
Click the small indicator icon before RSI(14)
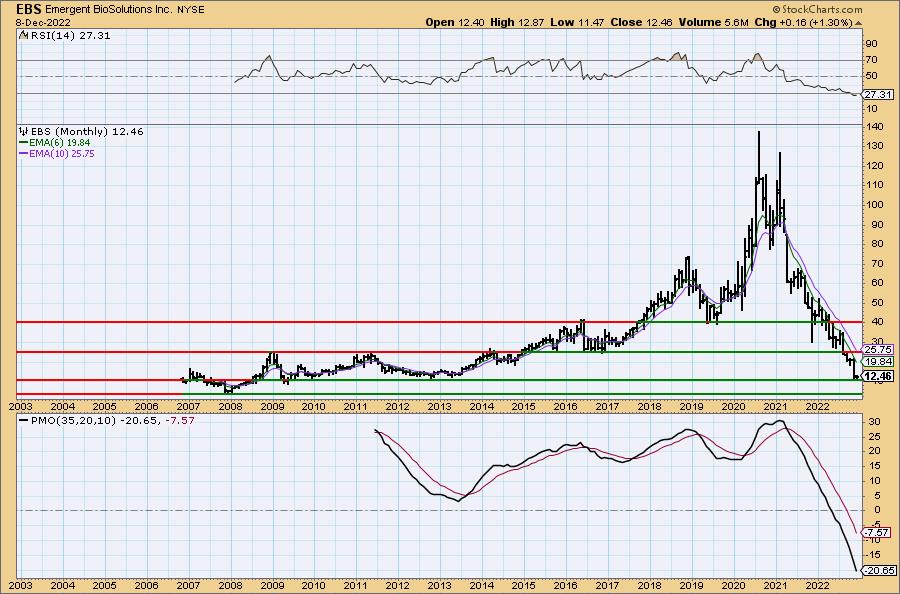click(23, 35)
